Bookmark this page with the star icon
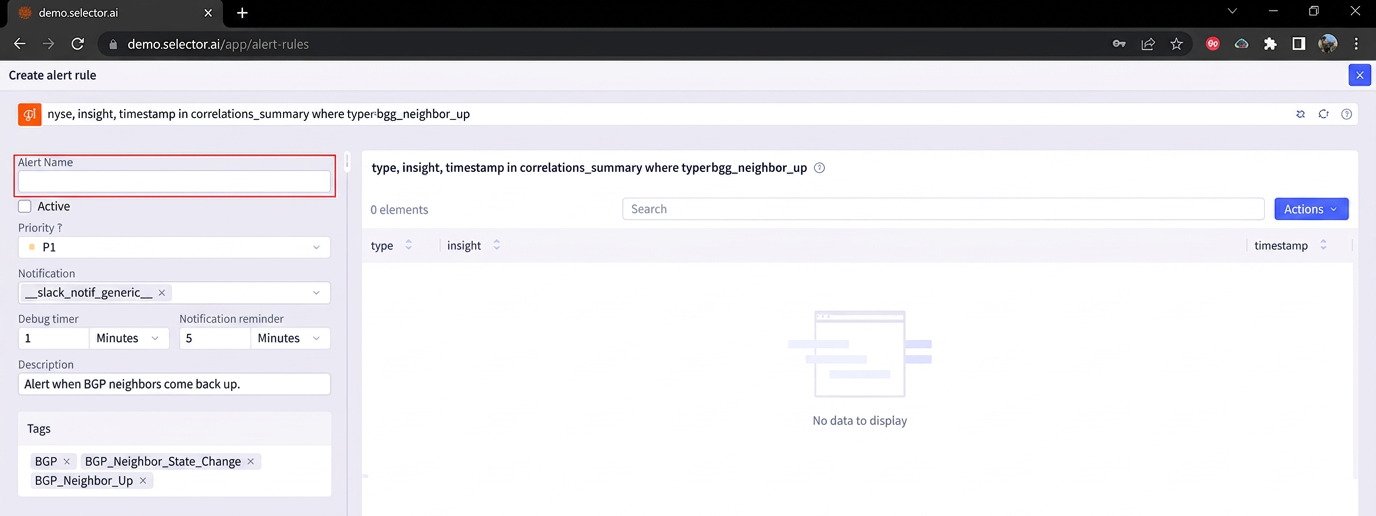1376x516 pixels. point(1176,44)
